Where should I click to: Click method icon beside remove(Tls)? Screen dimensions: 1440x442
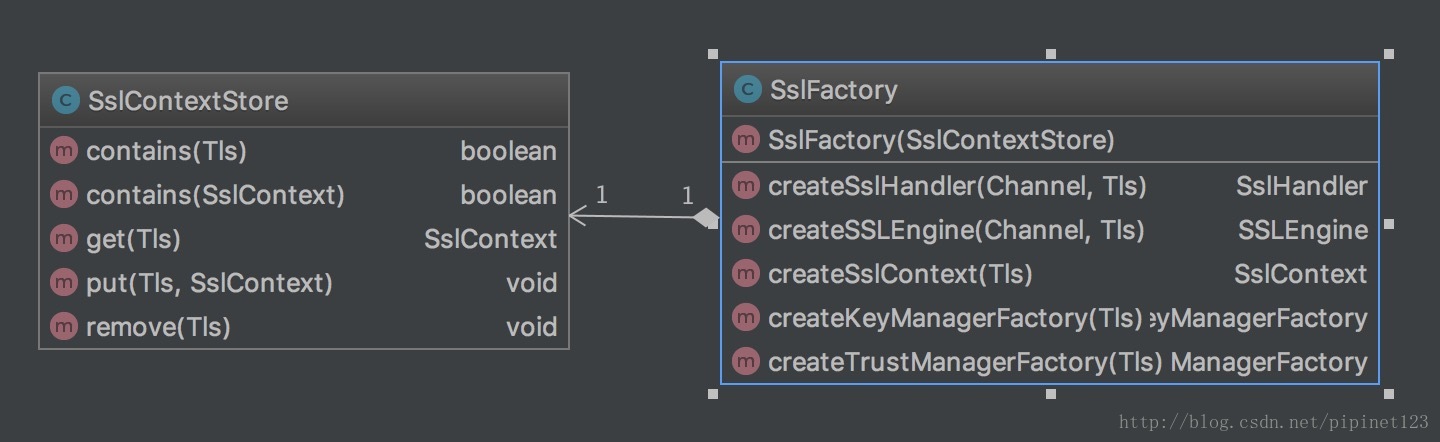[64, 327]
